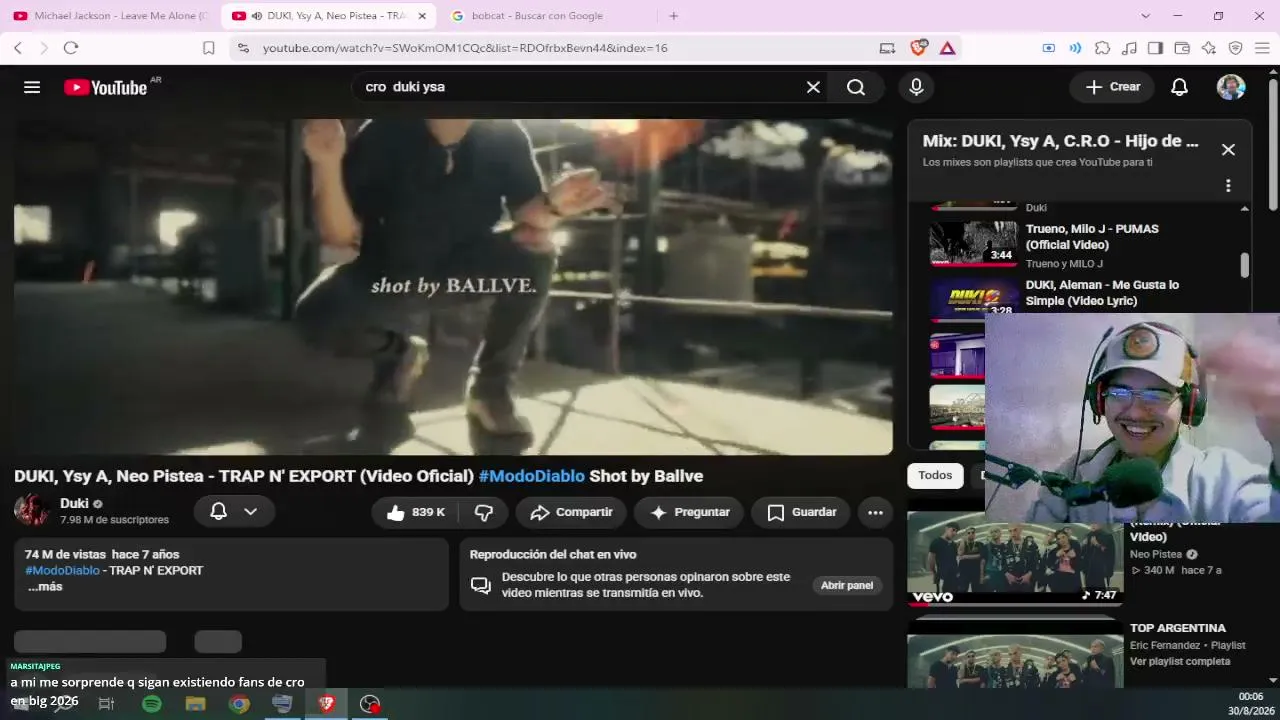Viewport: 1280px width, 720px height.
Task: Open Leo AI assistant icon
Action: 1209,48
